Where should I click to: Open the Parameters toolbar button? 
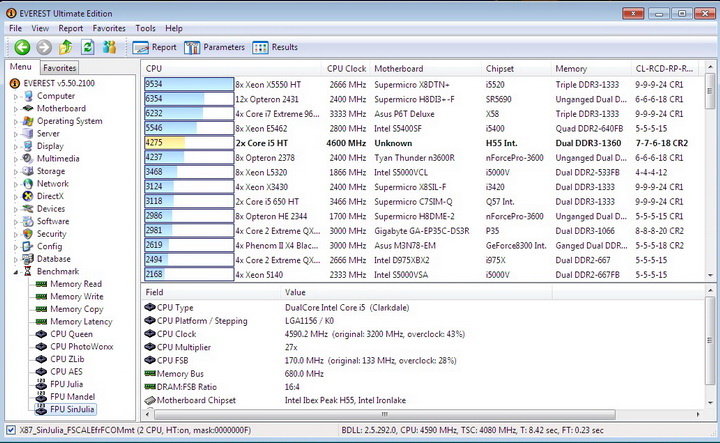pyautogui.click(x=214, y=47)
